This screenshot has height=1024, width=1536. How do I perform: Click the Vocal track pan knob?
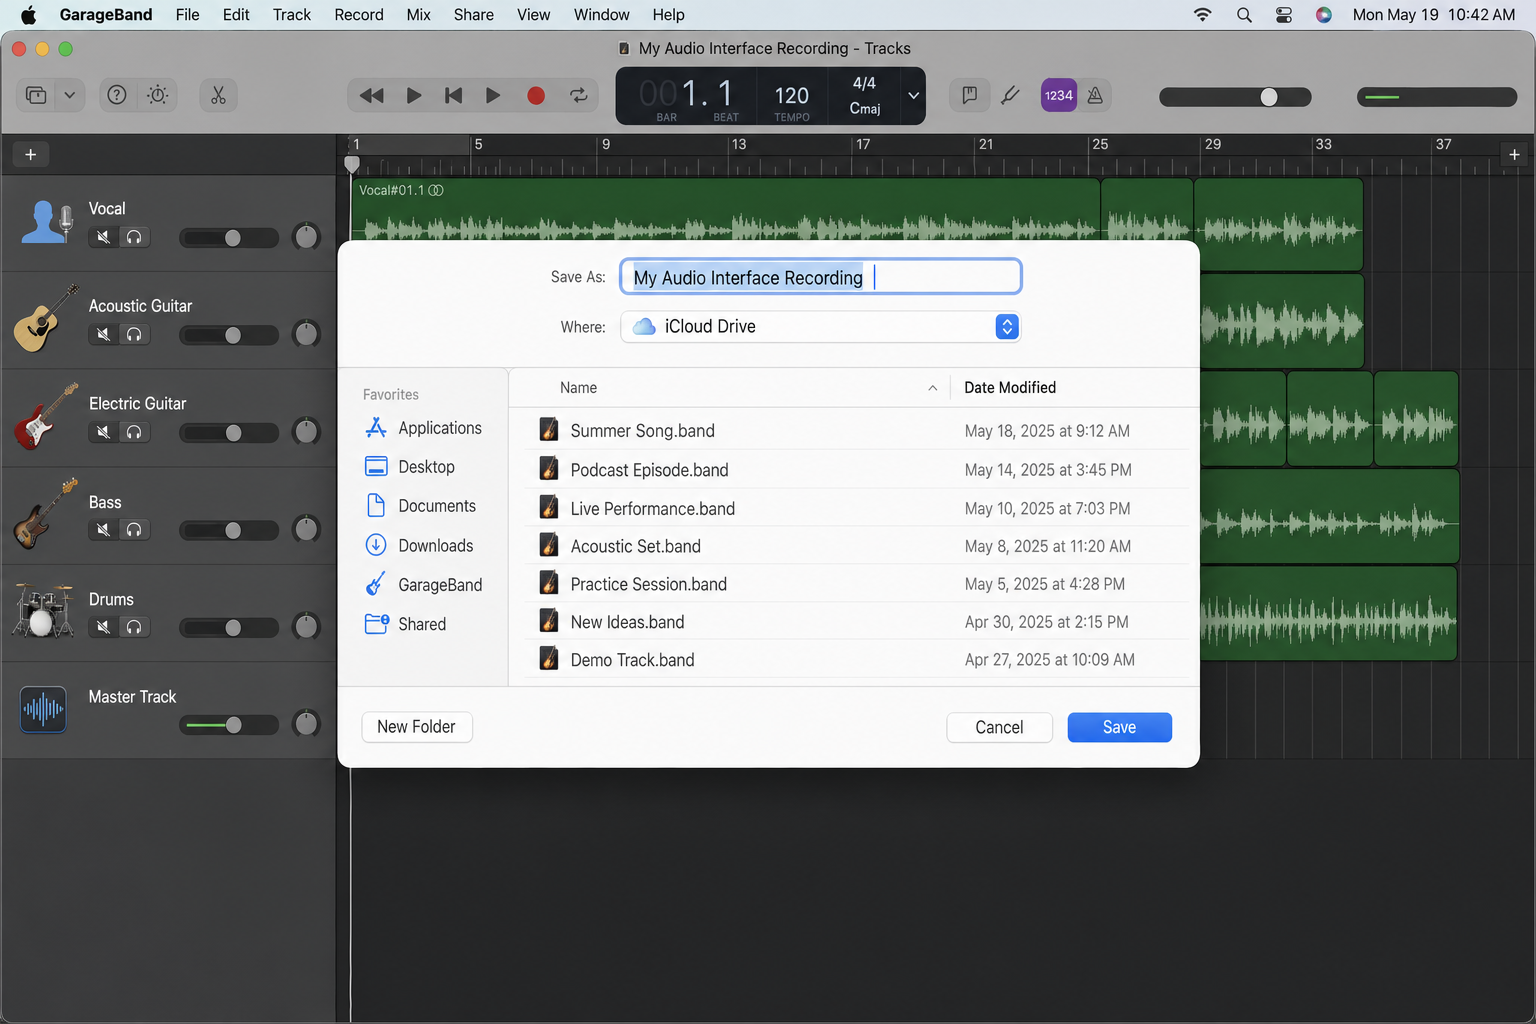pyautogui.click(x=306, y=237)
